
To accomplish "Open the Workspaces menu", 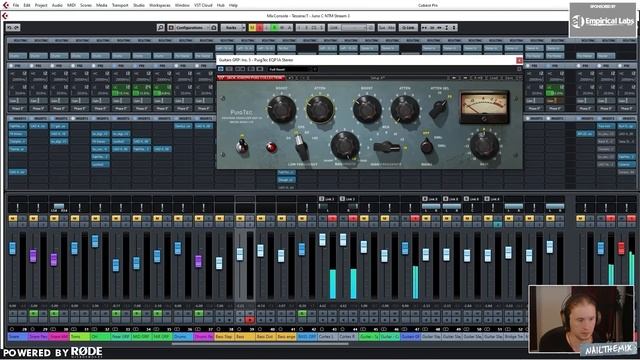I will point(160,5).
